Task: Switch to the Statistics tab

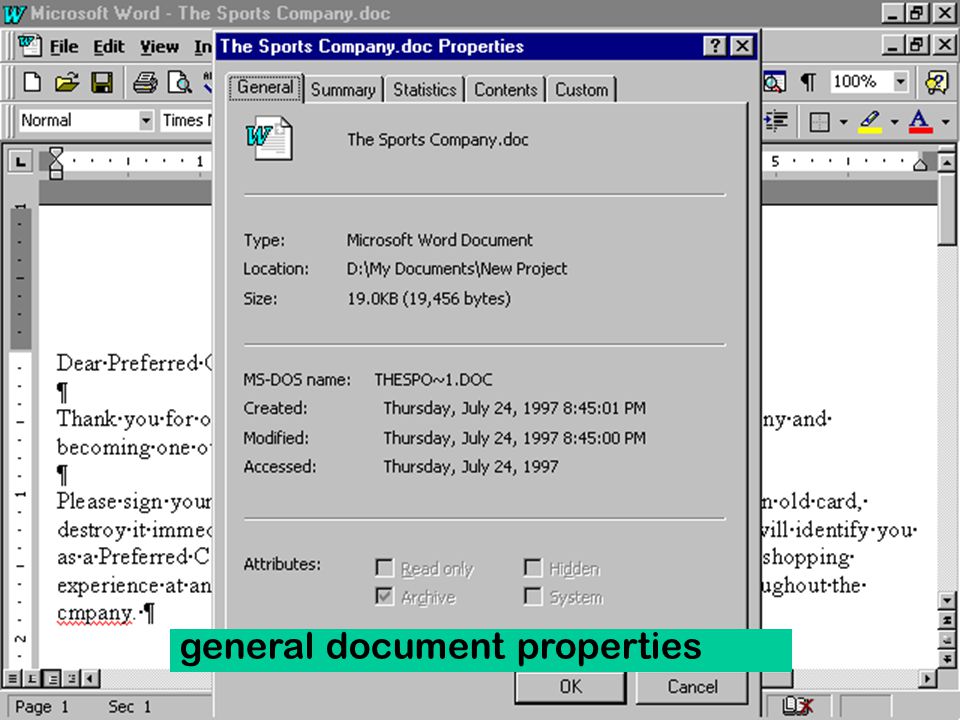Action: click(x=425, y=90)
